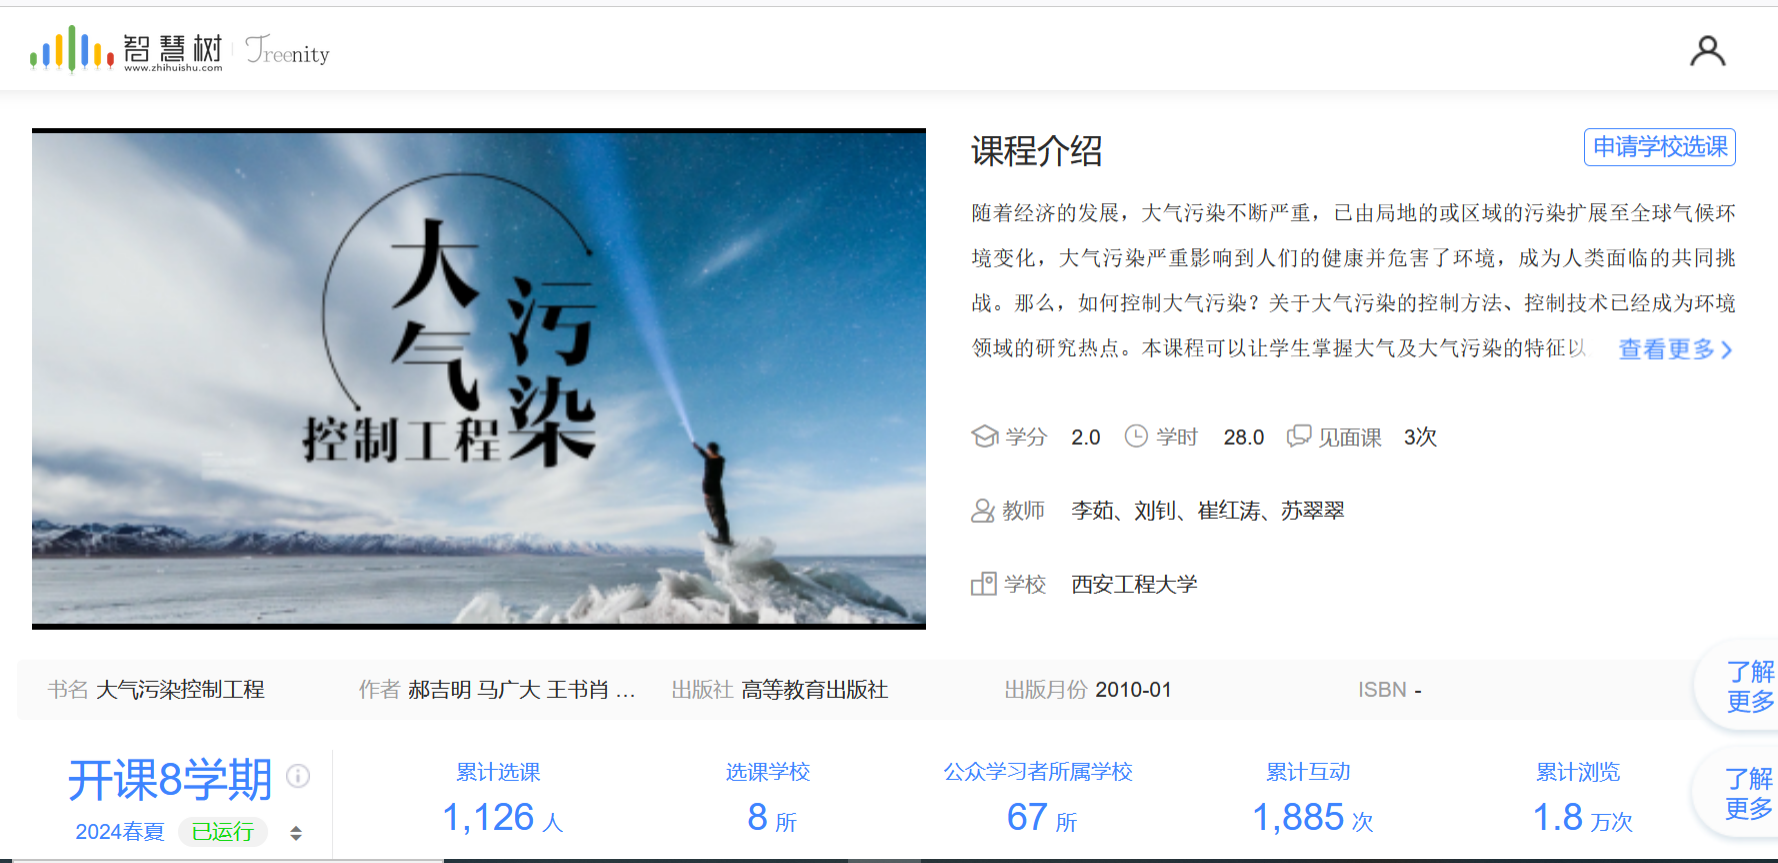Click the truncated author names text
The width and height of the screenshot is (1778, 863).
[520, 690]
